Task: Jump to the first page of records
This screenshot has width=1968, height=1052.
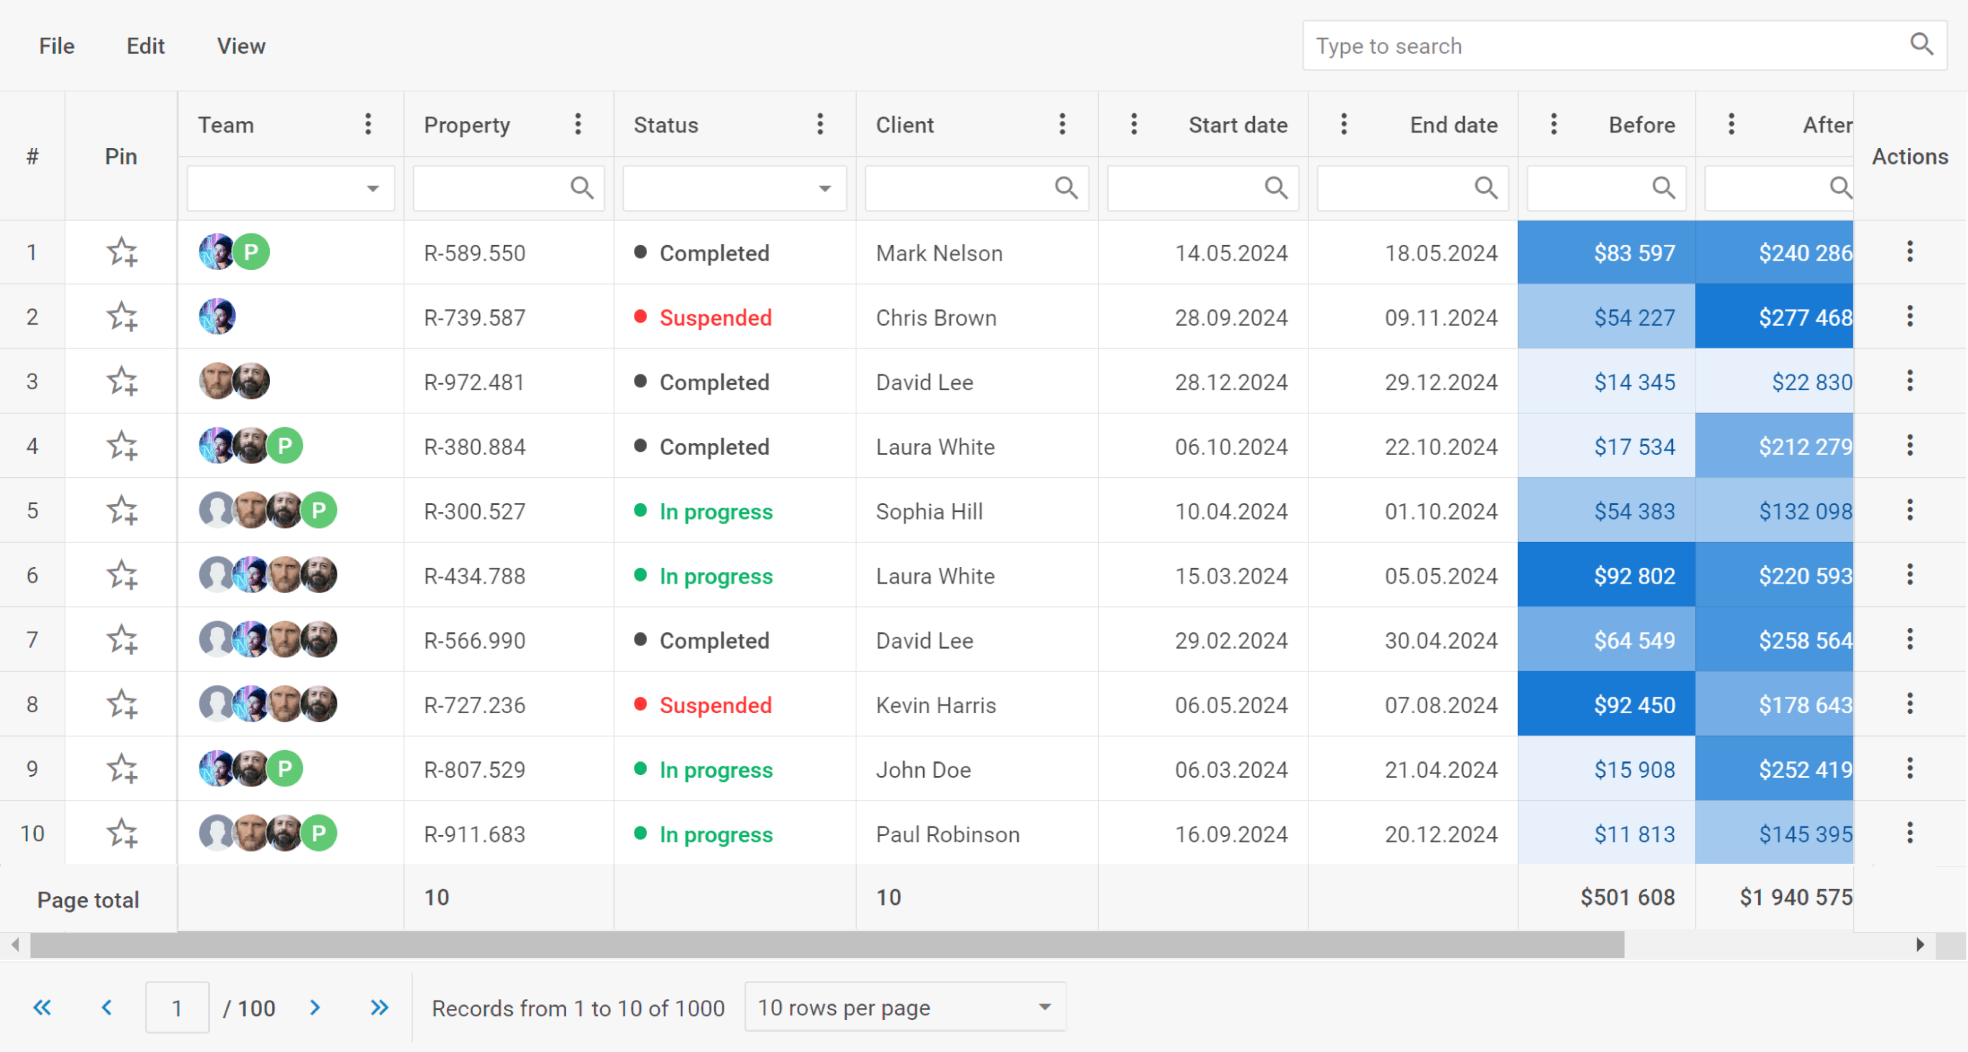Action: tap(42, 1007)
